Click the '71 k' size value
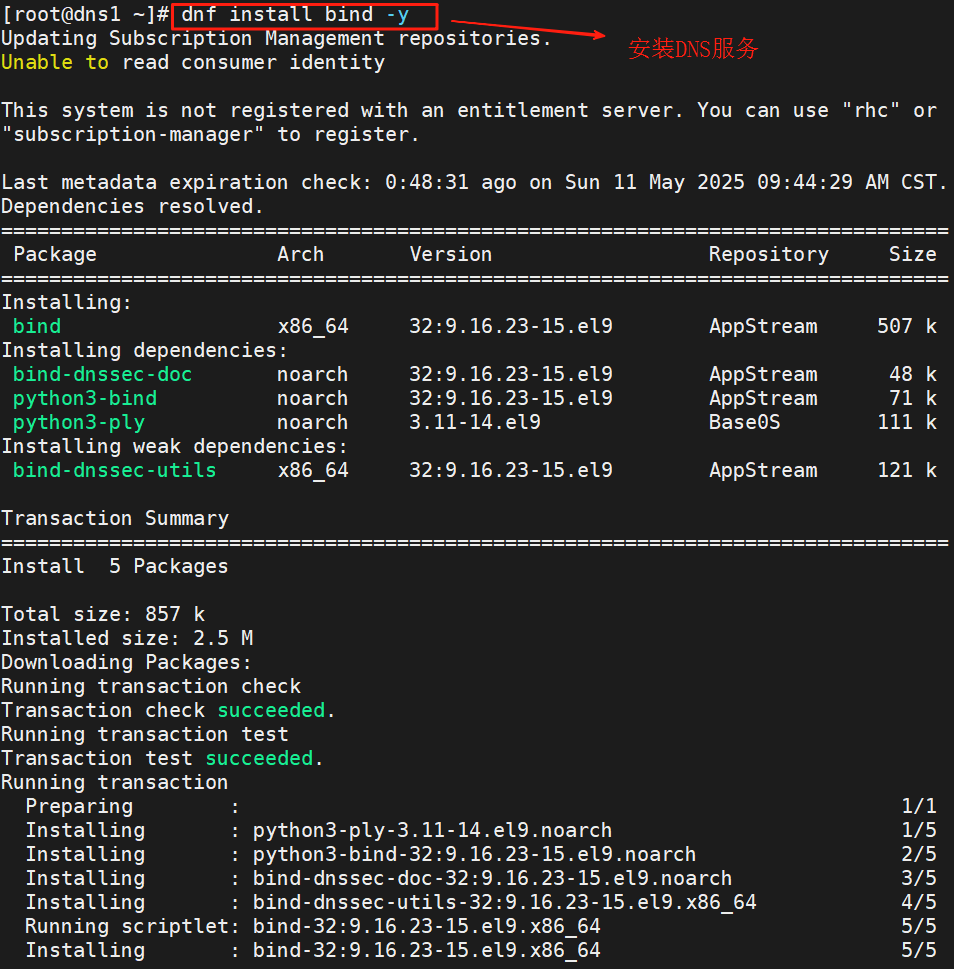The width and height of the screenshot is (954, 969). pyautogui.click(x=913, y=399)
